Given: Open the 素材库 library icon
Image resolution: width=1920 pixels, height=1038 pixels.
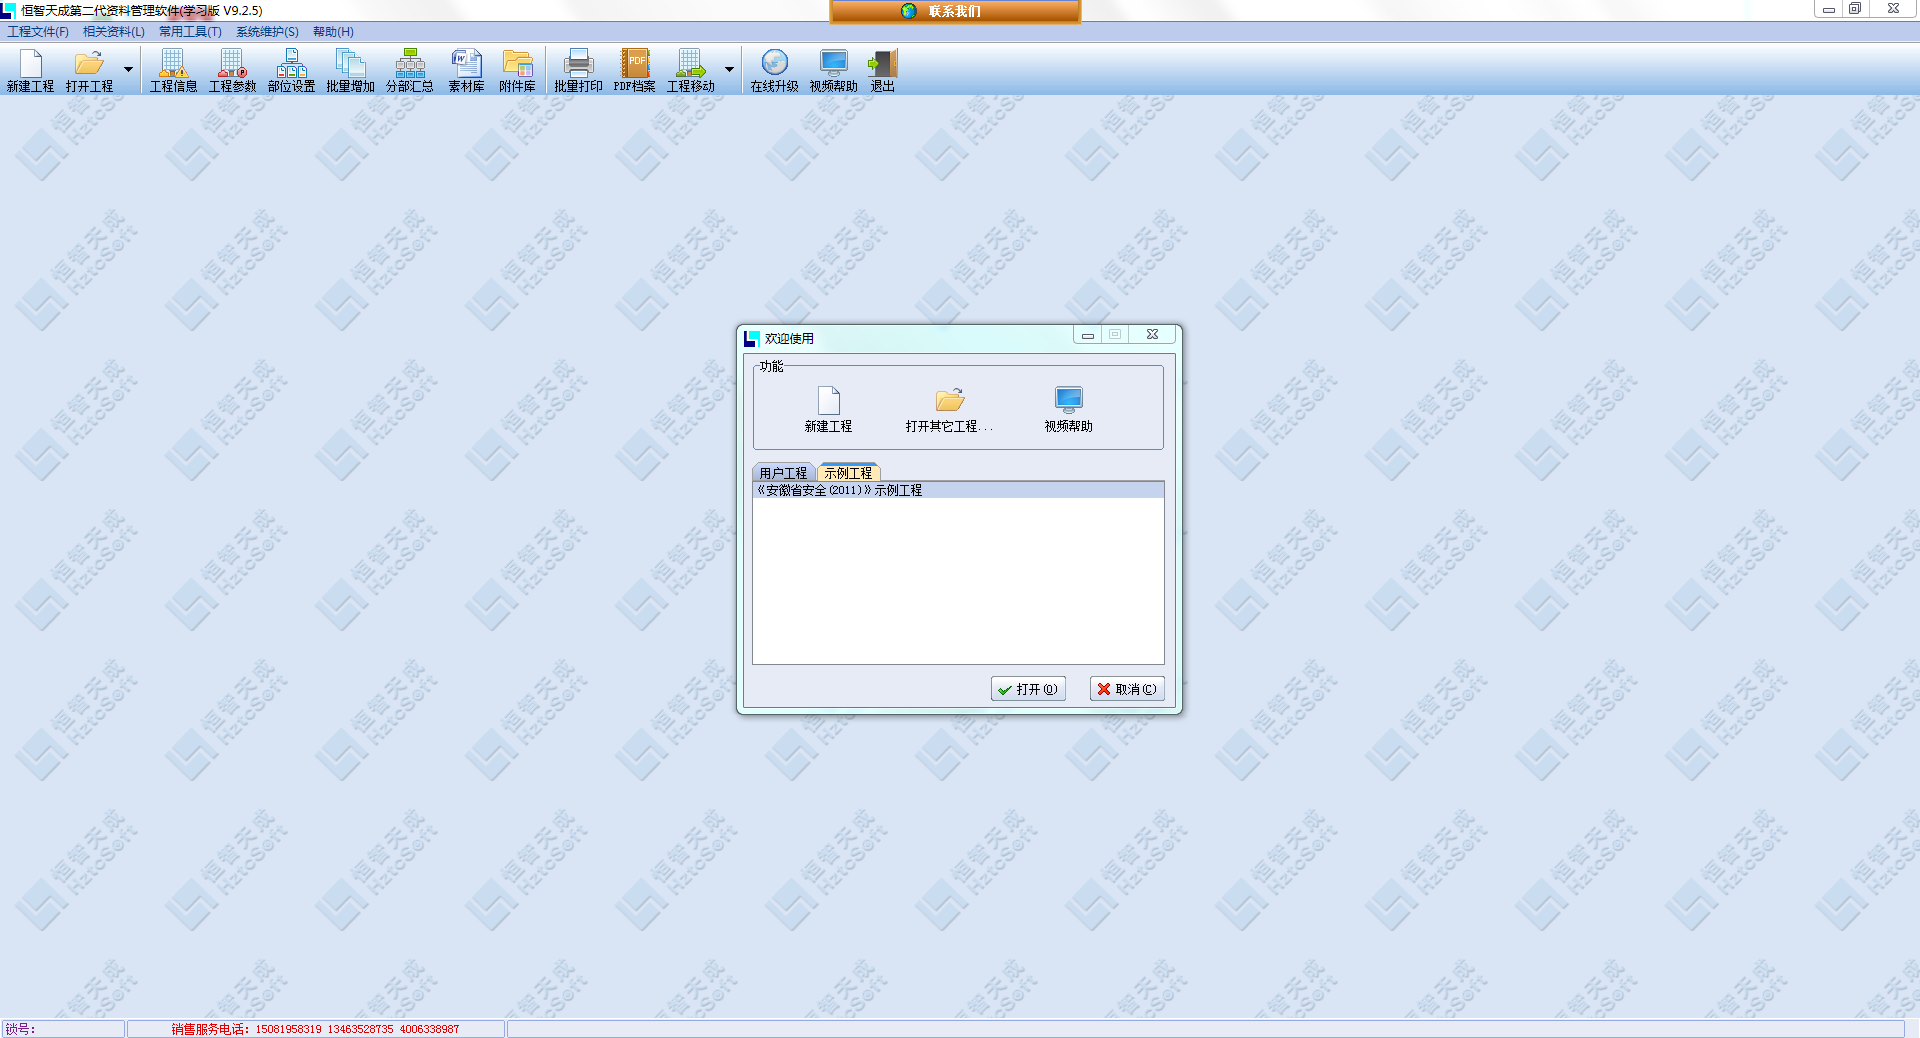Looking at the screenshot, I should pyautogui.click(x=466, y=71).
